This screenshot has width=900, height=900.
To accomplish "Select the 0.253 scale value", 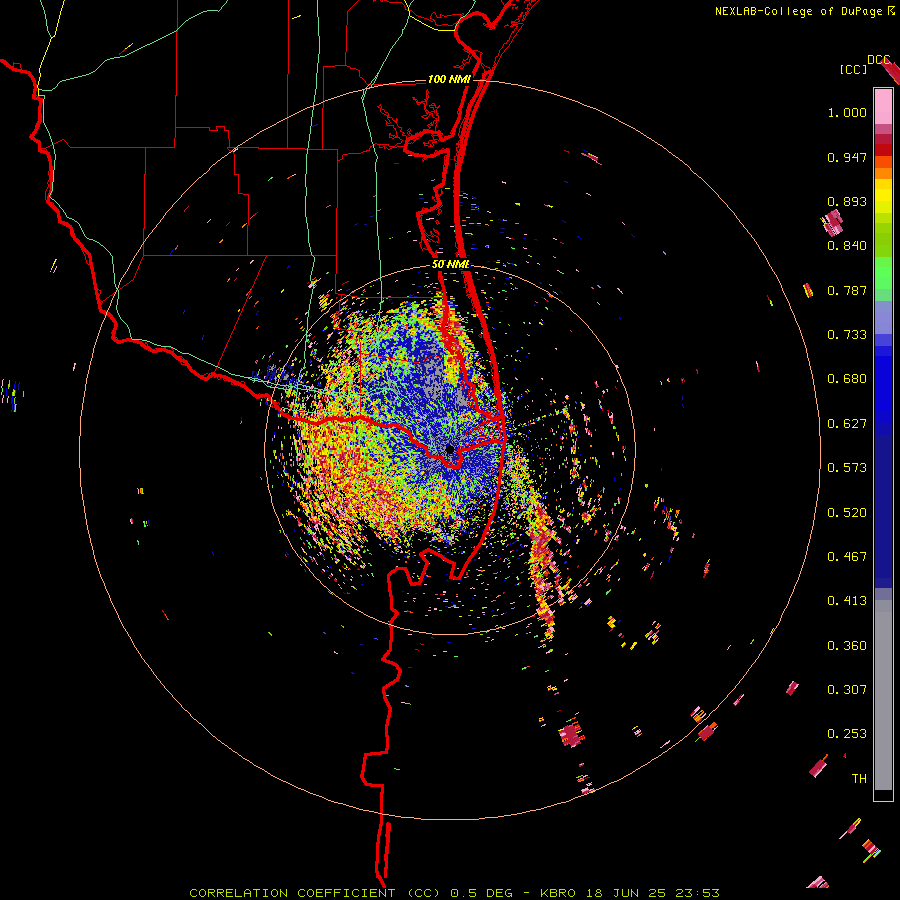I will (847, 734).
